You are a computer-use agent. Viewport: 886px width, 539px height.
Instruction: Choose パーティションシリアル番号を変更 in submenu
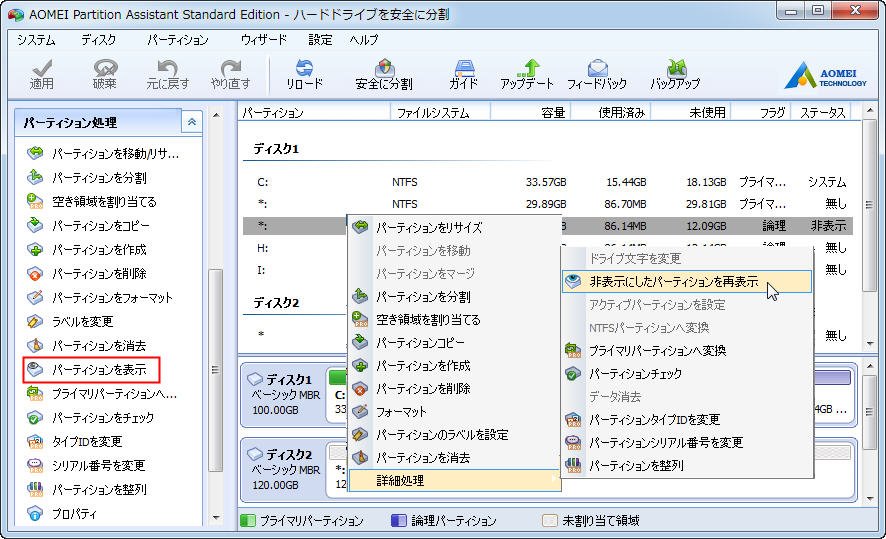point(687,442)
